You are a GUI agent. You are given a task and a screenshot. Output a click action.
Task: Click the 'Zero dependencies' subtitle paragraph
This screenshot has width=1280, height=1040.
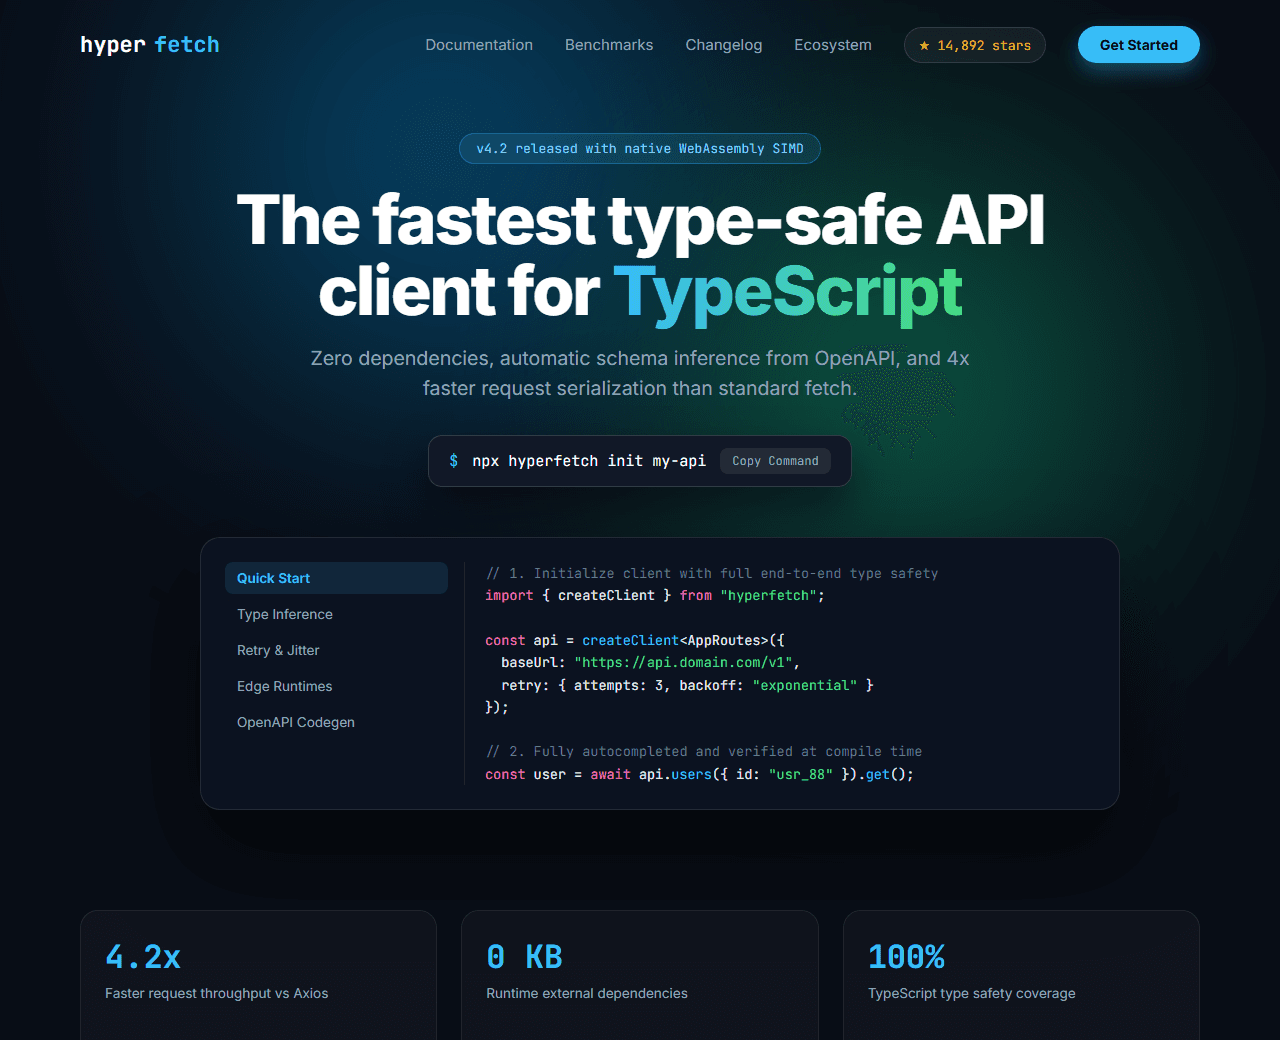tap(640, 373)
